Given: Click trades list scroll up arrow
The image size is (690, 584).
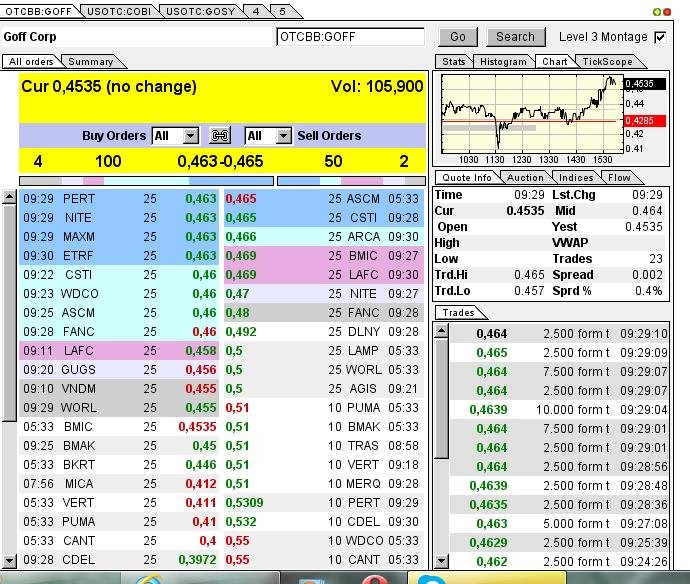Looking at the screenshot, I should pos(441,331).
